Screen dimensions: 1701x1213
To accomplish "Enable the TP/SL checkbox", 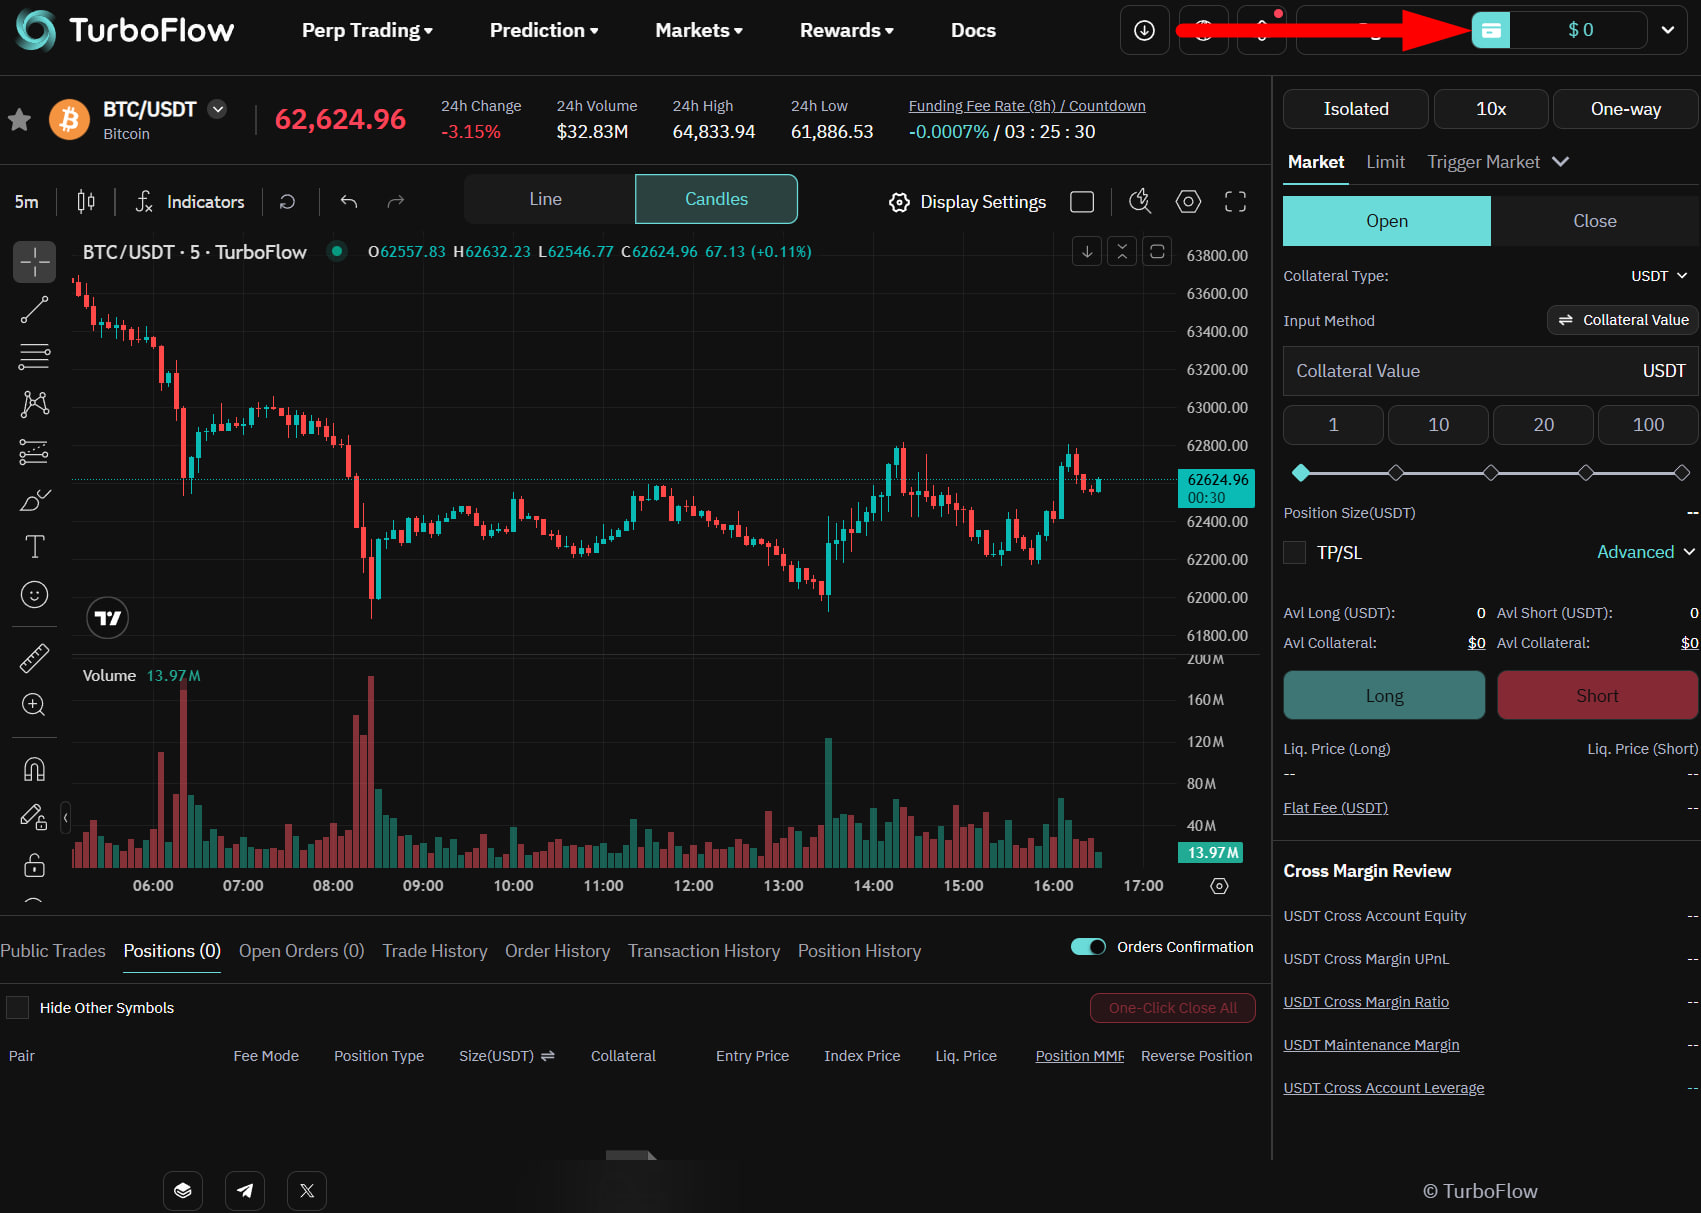I will [x=1295, y=552].
